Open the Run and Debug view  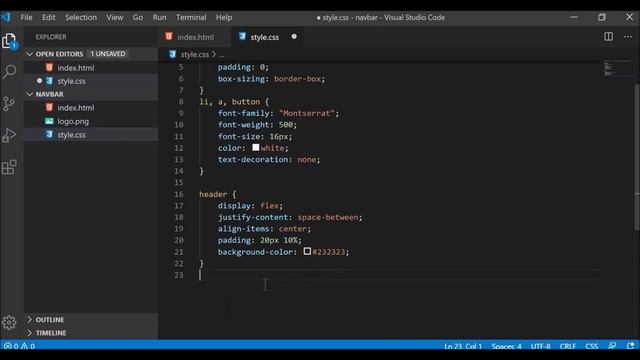[9, 135]
